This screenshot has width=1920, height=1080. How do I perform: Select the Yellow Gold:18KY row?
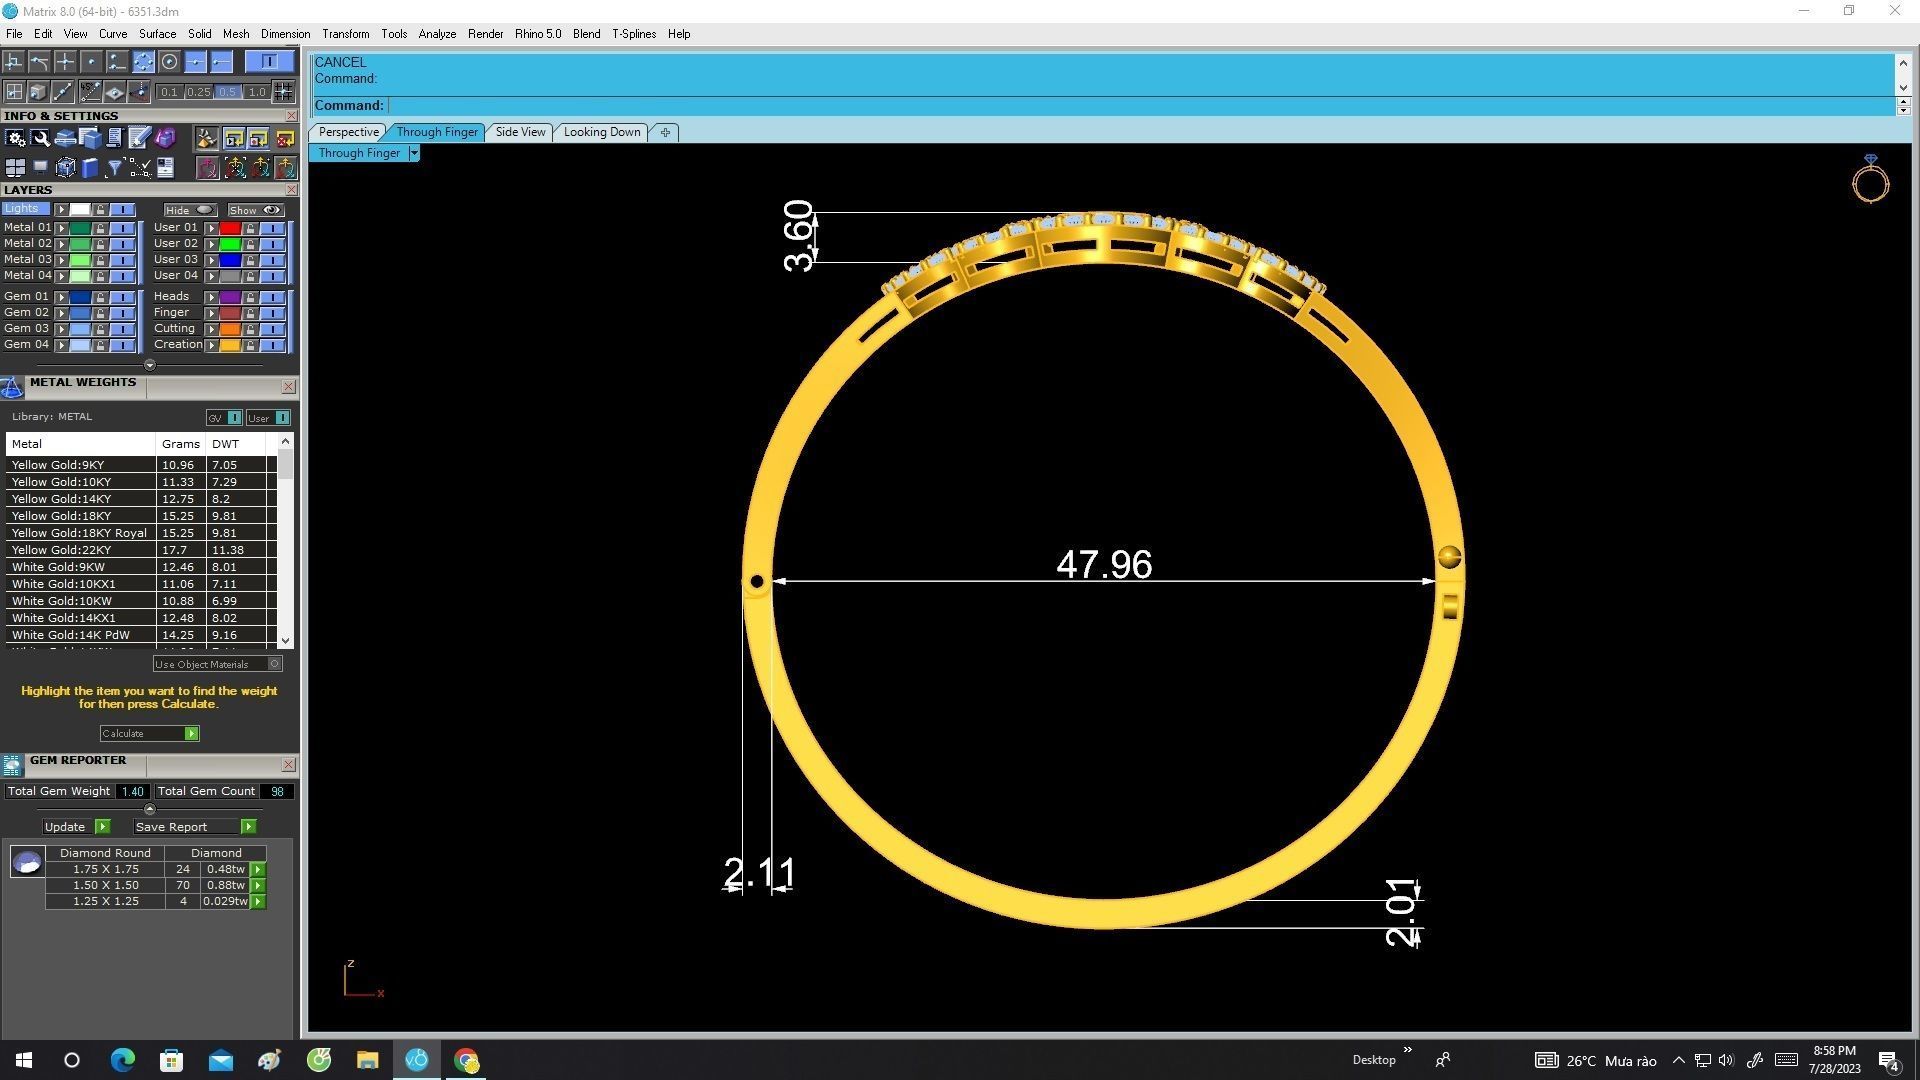[140, 516]
